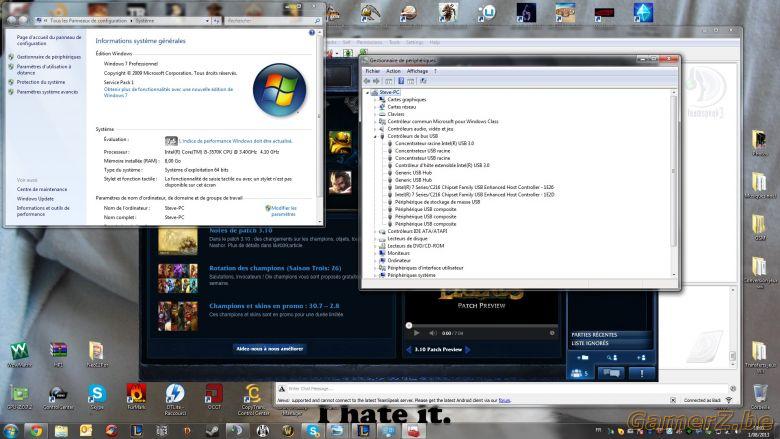
Task: Select Périphérique de stockage de masse USB
Action: pos(437,202)
